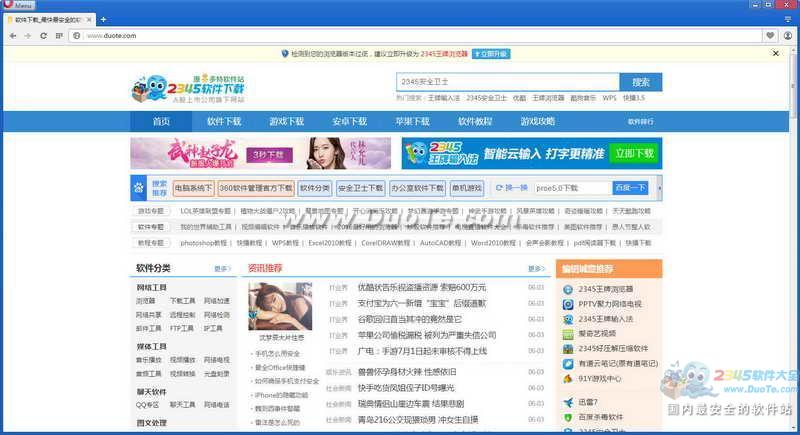The height and width of the screenshot is (435, 800).
Task: Click the 91Y游戏中心 icon
Action: [x=568, y=379]
